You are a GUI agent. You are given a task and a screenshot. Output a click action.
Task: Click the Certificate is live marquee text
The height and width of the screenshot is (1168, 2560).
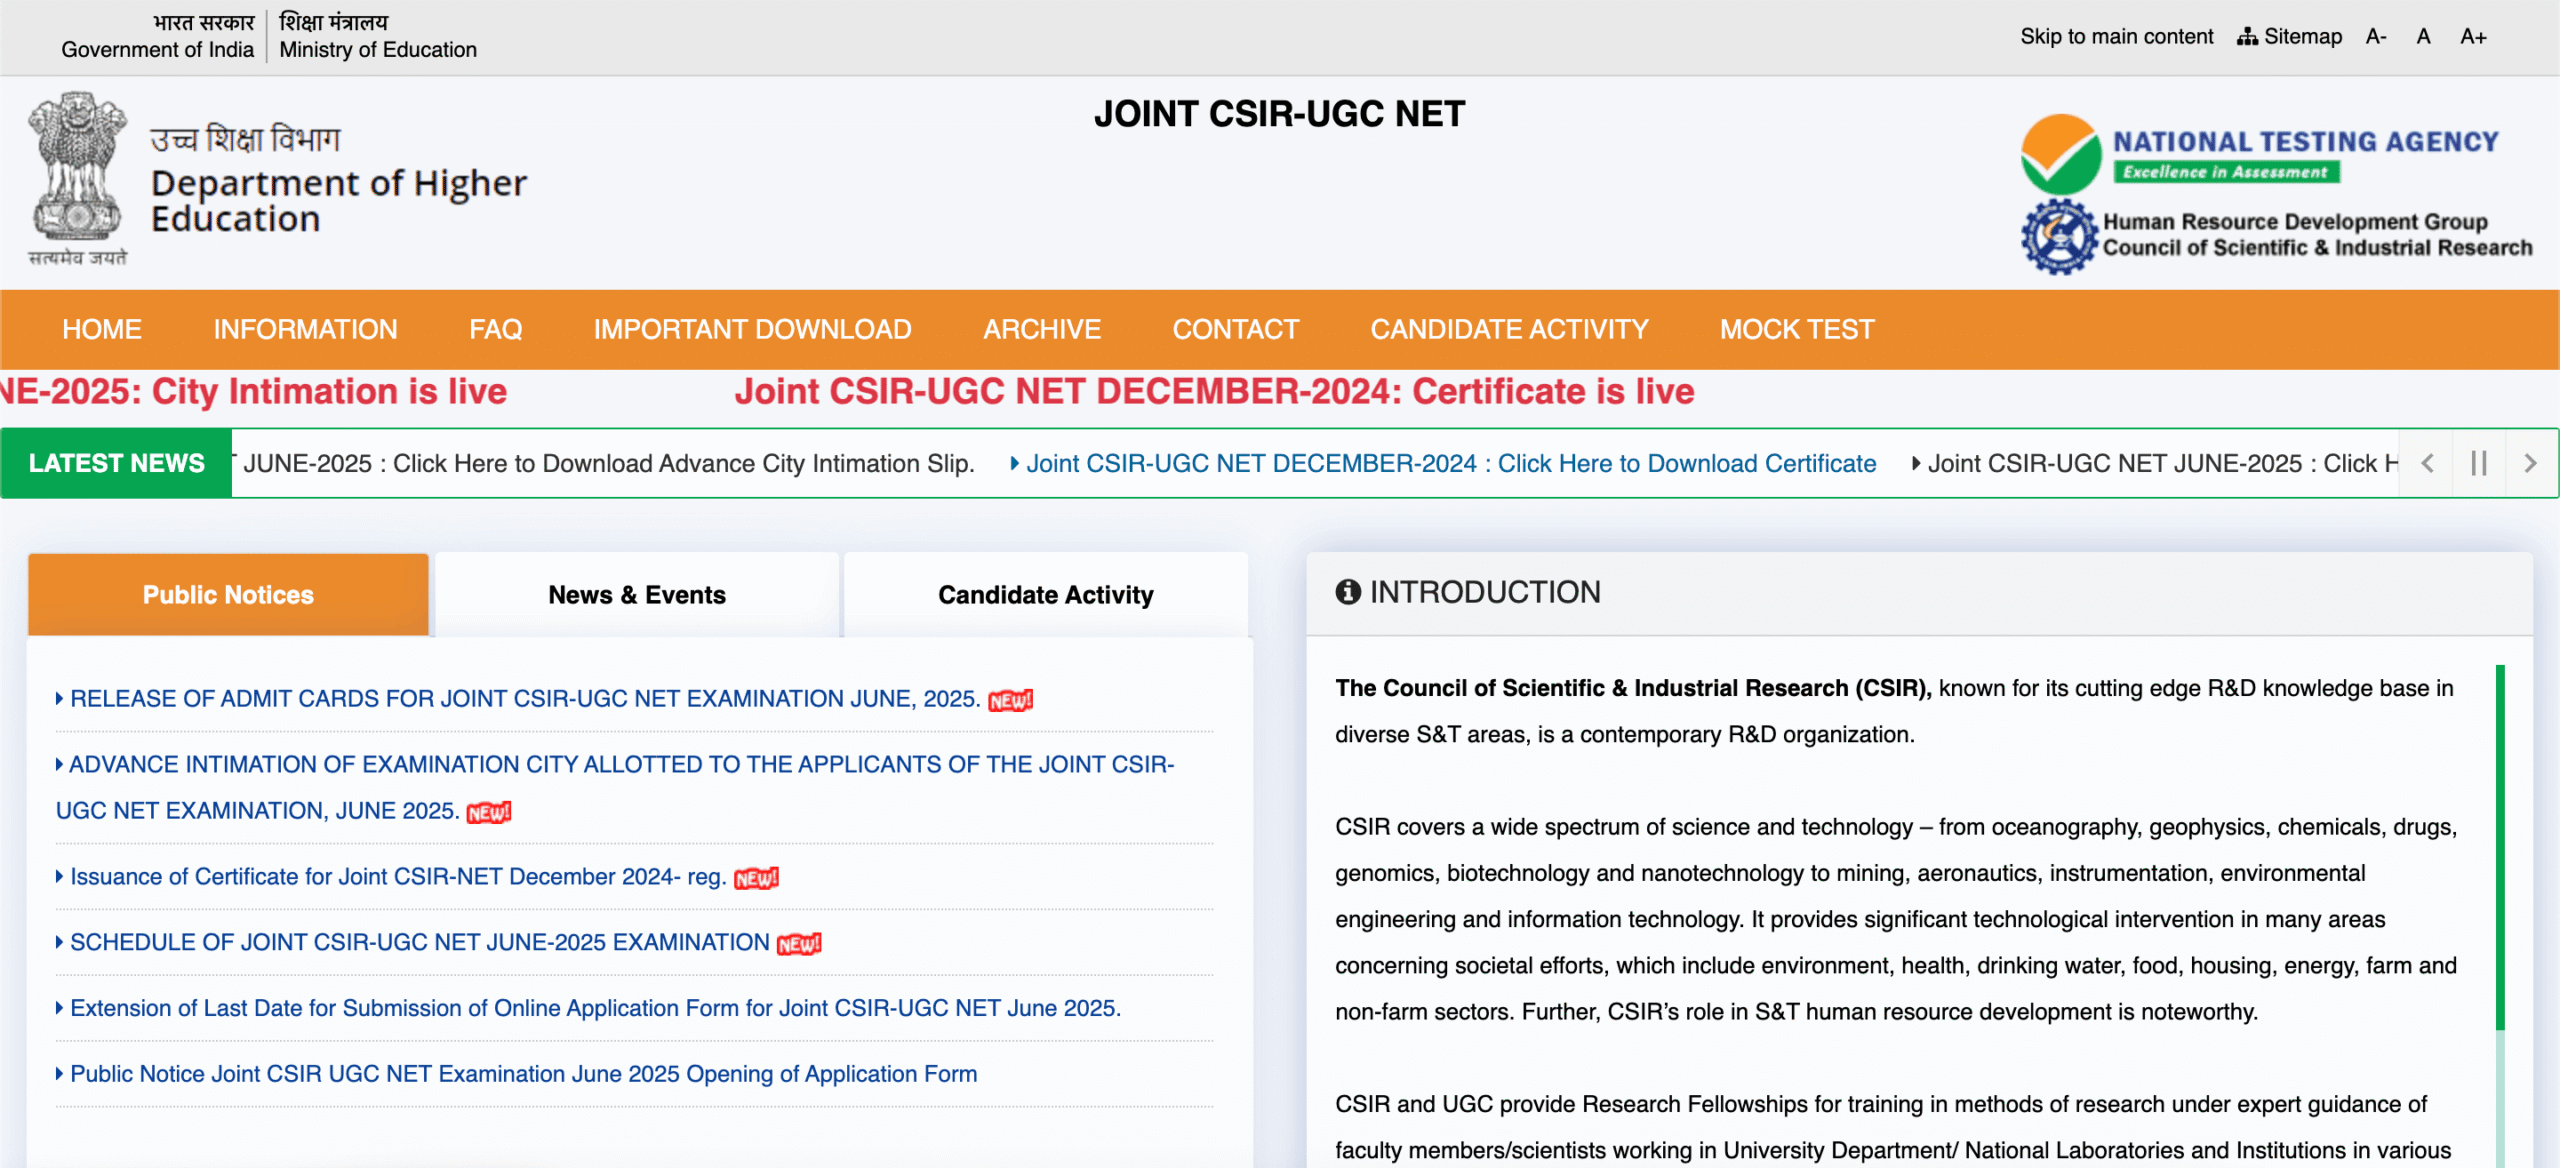tap(1214, 392)
